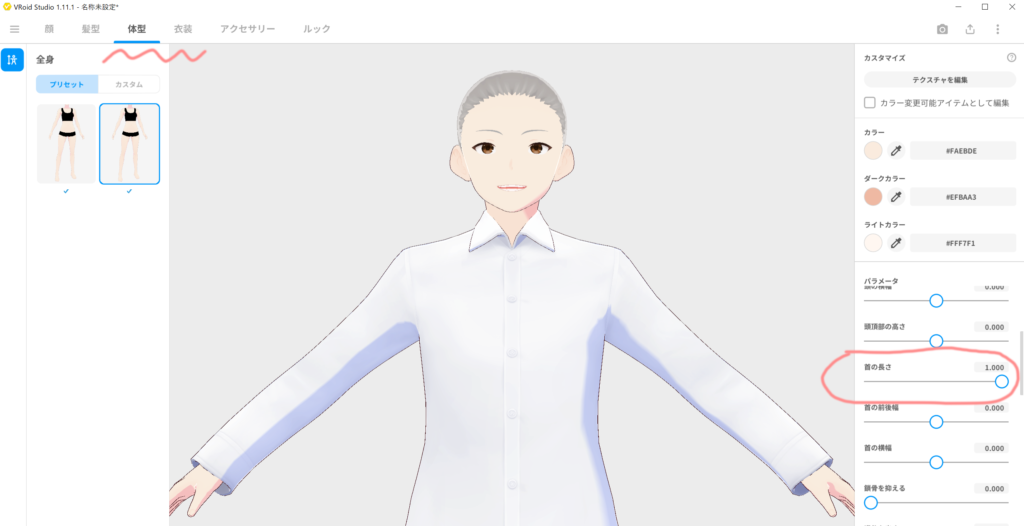
Task: Click the テクスチャを編集 button
Action: 939,79
